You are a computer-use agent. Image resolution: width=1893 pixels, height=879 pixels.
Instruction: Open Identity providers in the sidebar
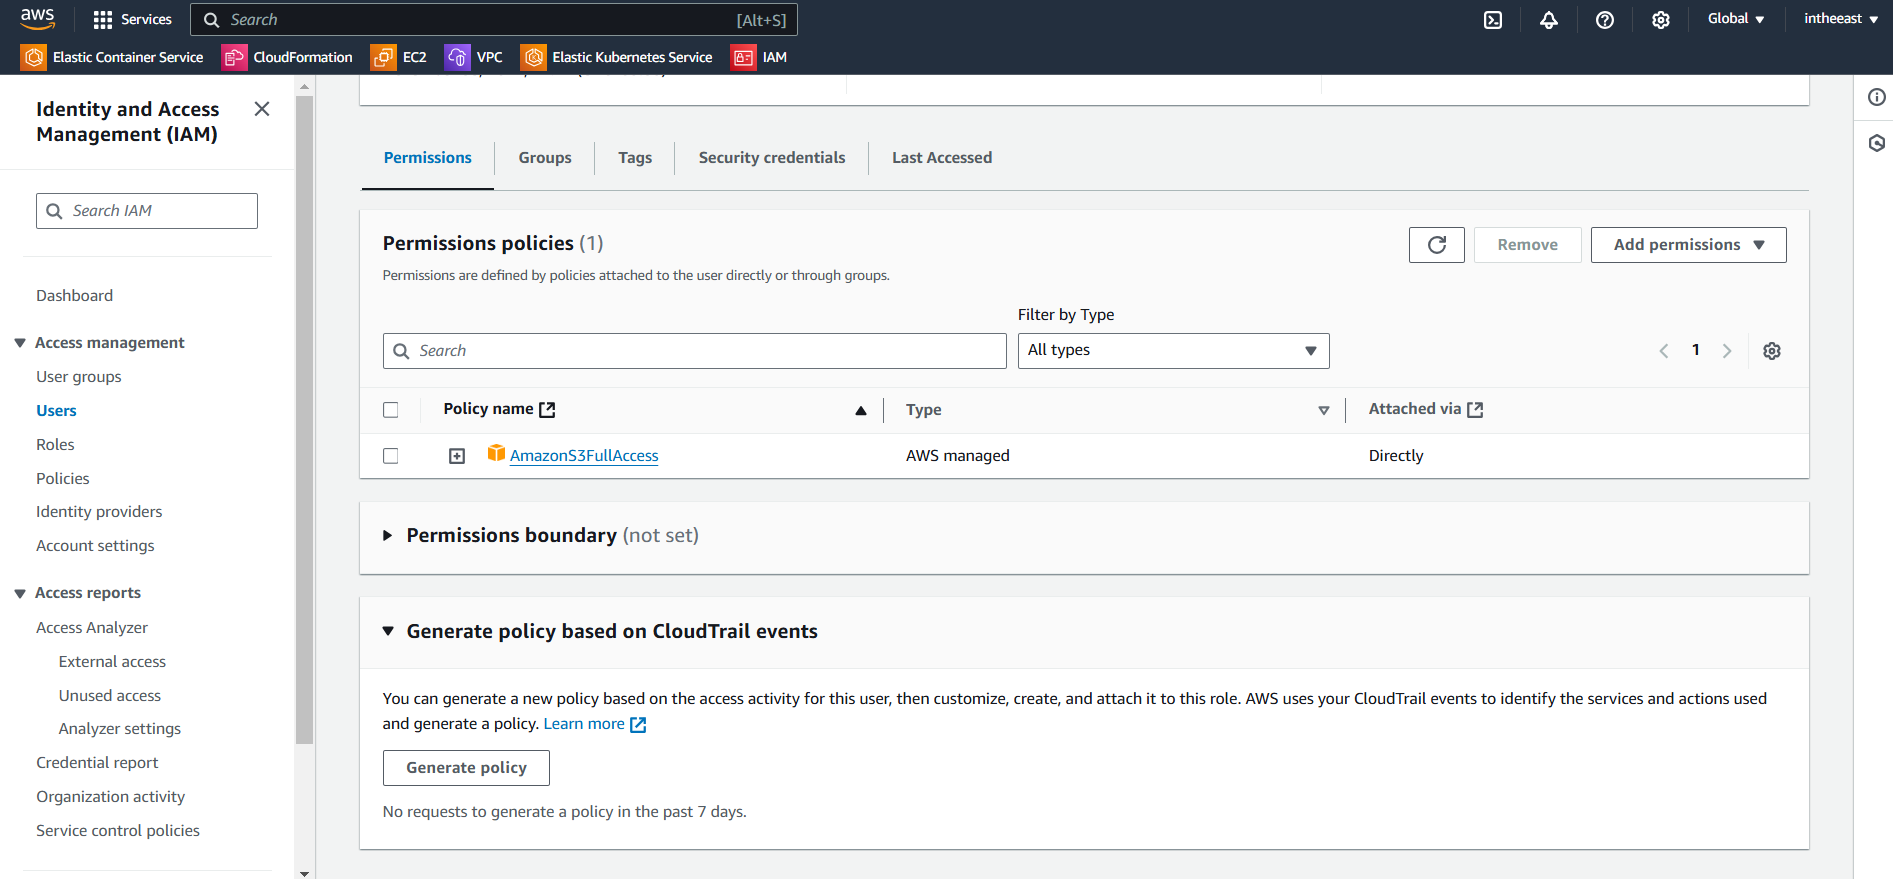(x=99, y=512)
